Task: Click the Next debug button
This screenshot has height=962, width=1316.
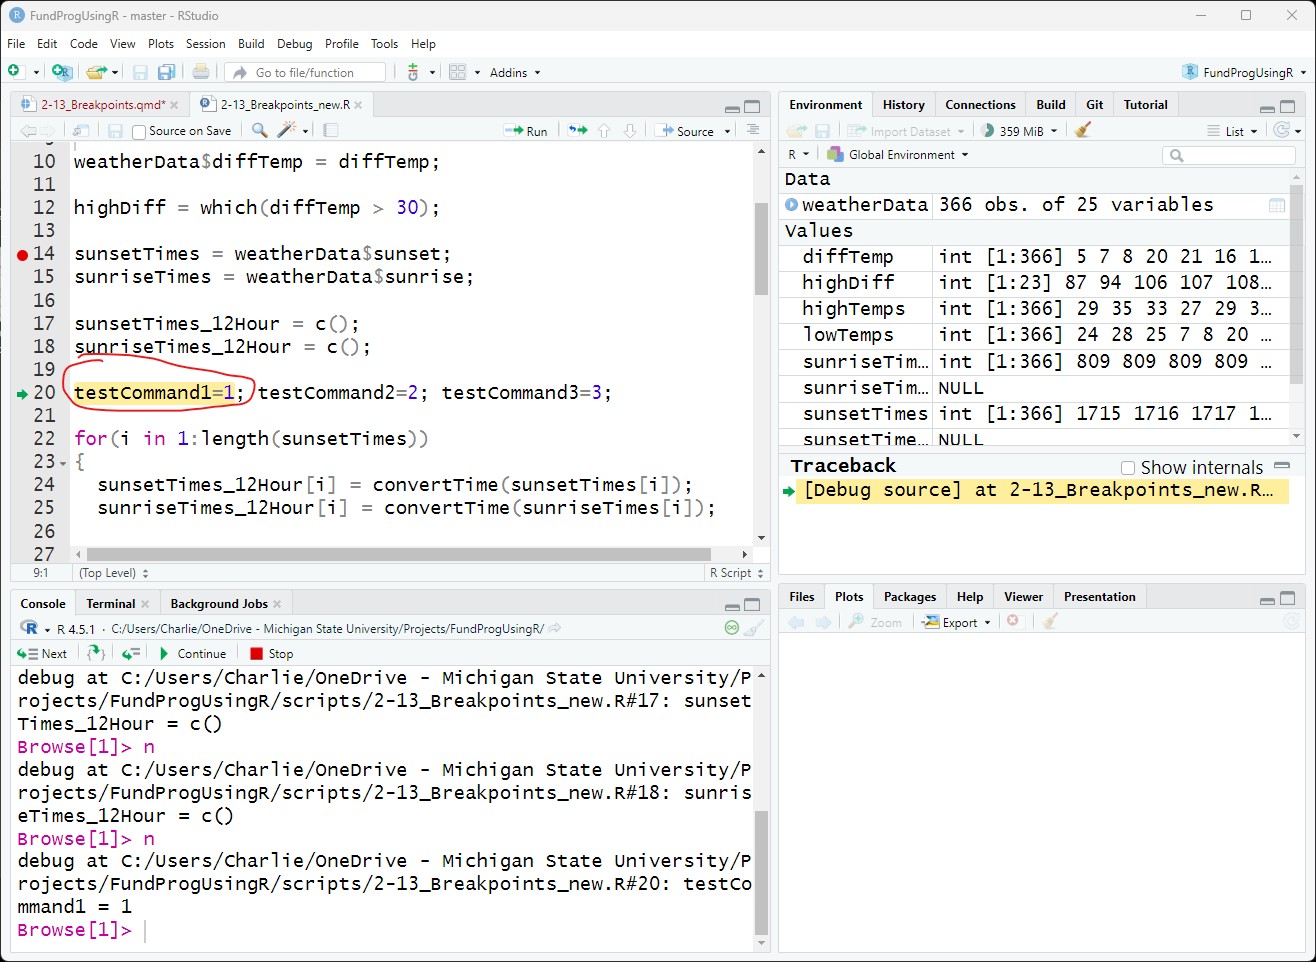Action: pyautogui.click(x=42, y=653)
